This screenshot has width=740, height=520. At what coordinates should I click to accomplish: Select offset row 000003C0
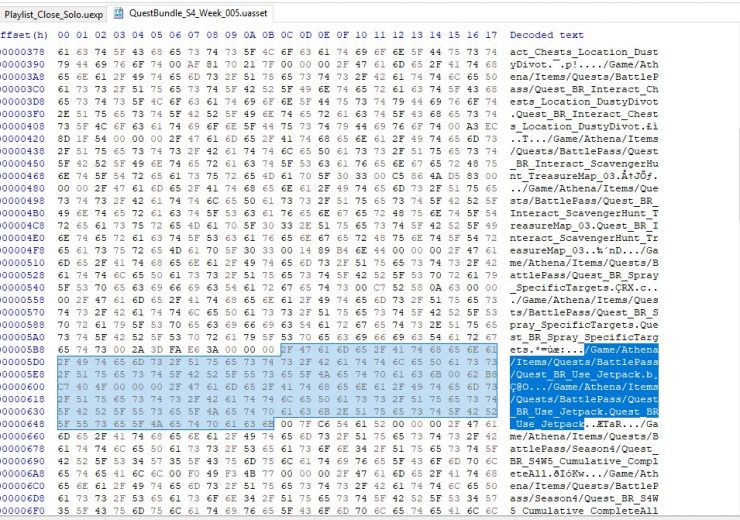click(x=23, y=89)
